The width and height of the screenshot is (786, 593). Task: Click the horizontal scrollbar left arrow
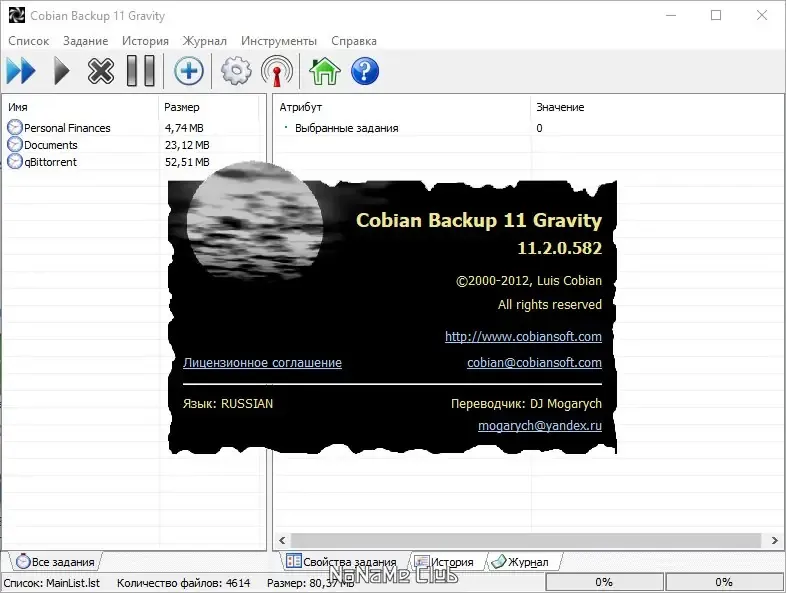coord(282,540)
